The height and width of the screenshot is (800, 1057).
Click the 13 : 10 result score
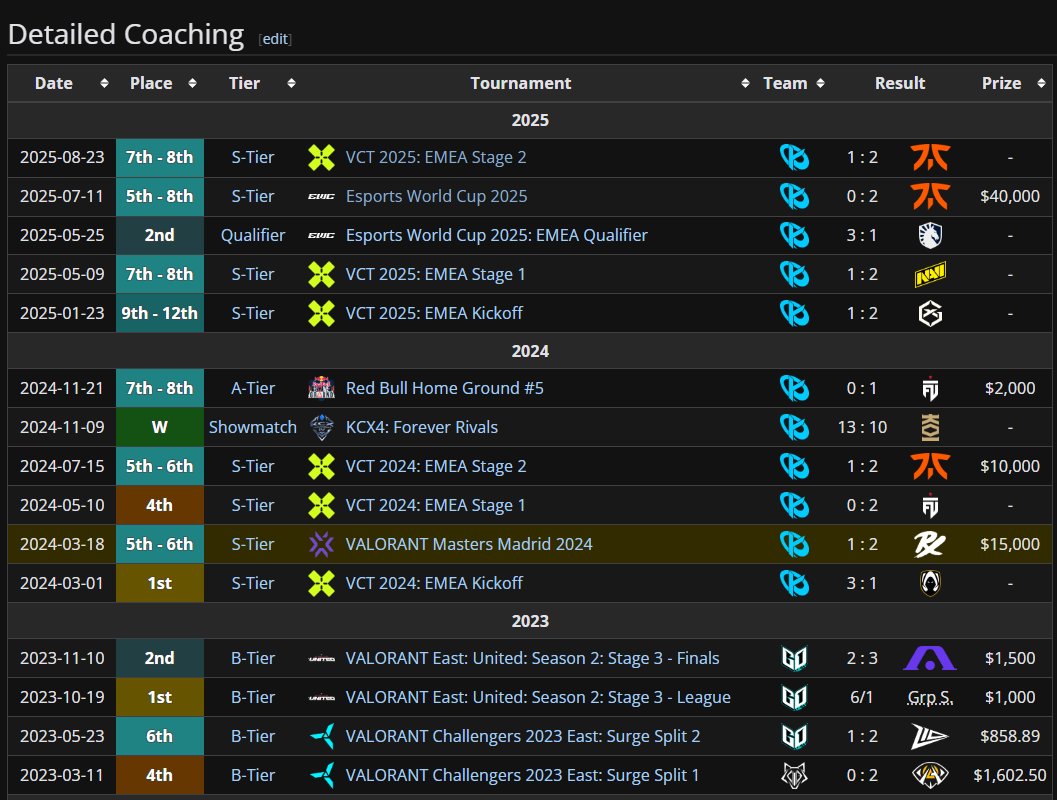pos(862,427)
